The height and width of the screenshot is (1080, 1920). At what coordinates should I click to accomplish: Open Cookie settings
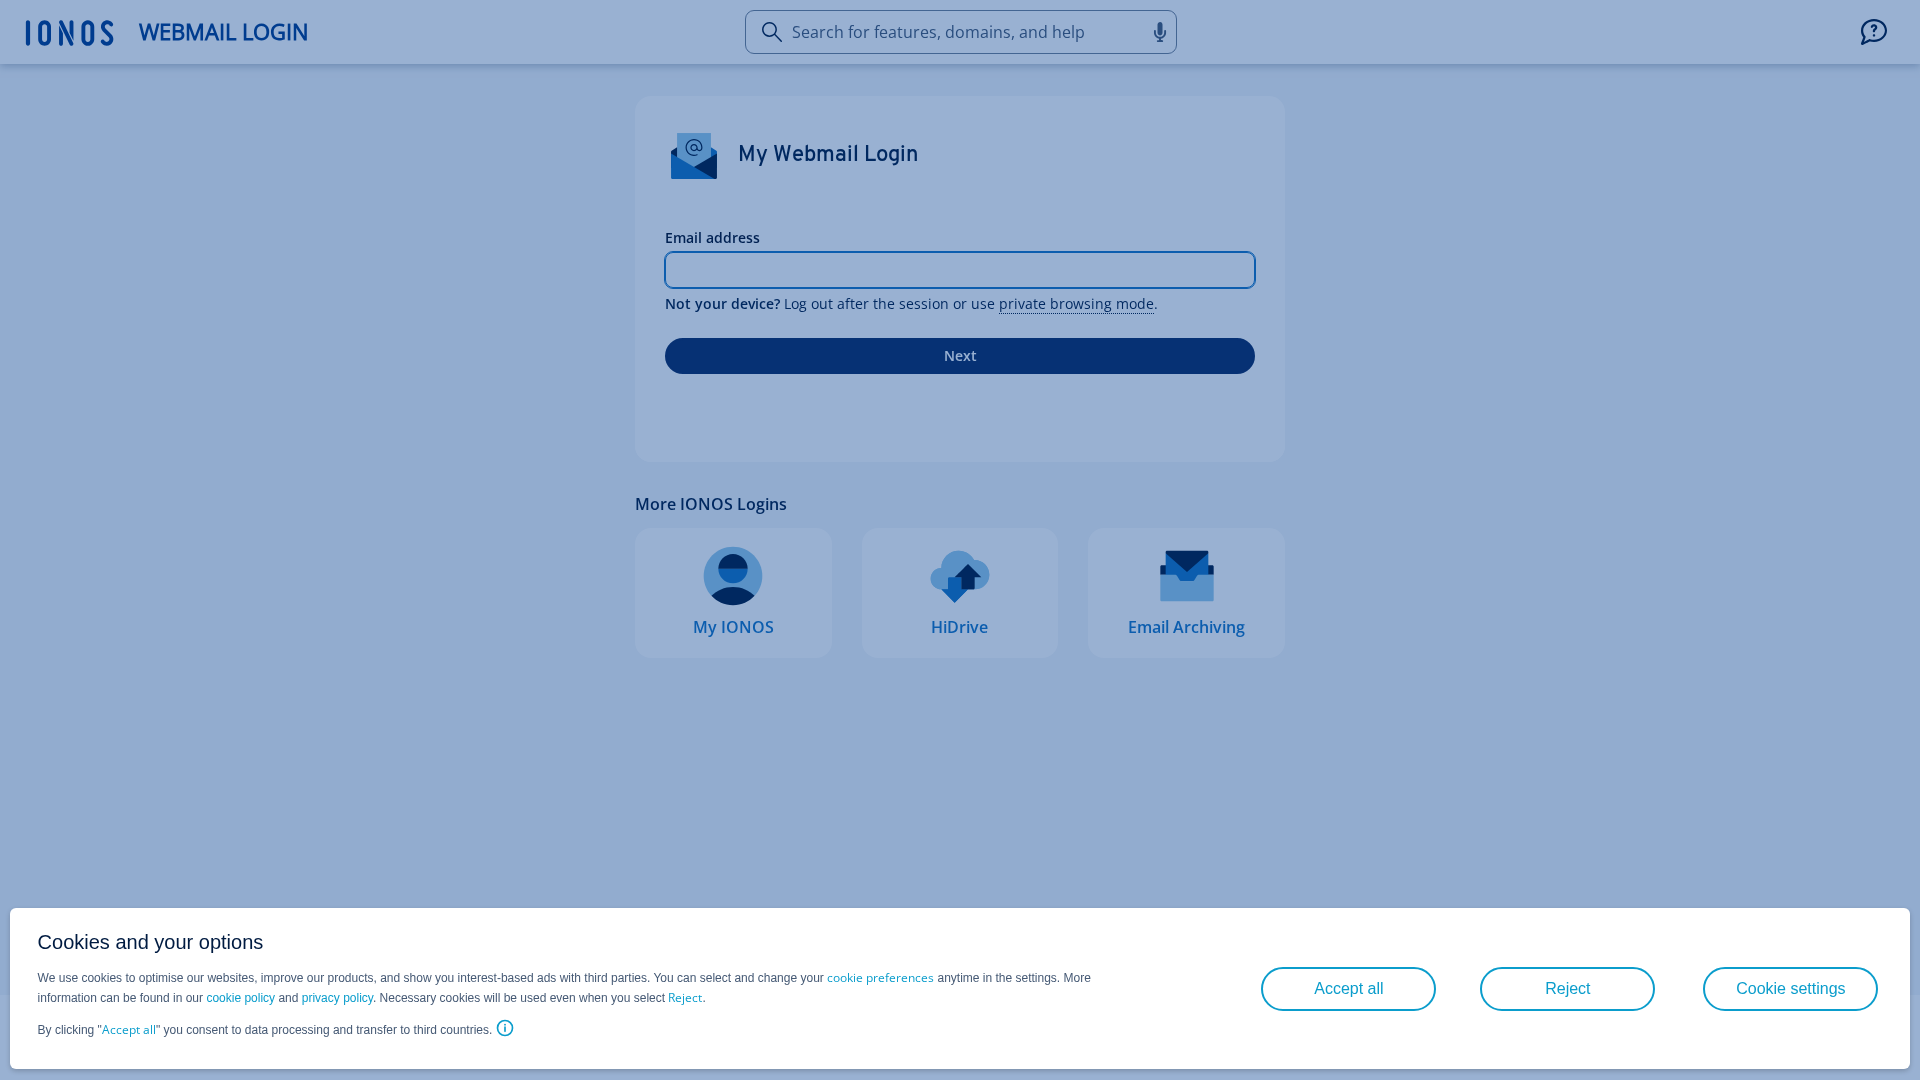pos(1790,989)
